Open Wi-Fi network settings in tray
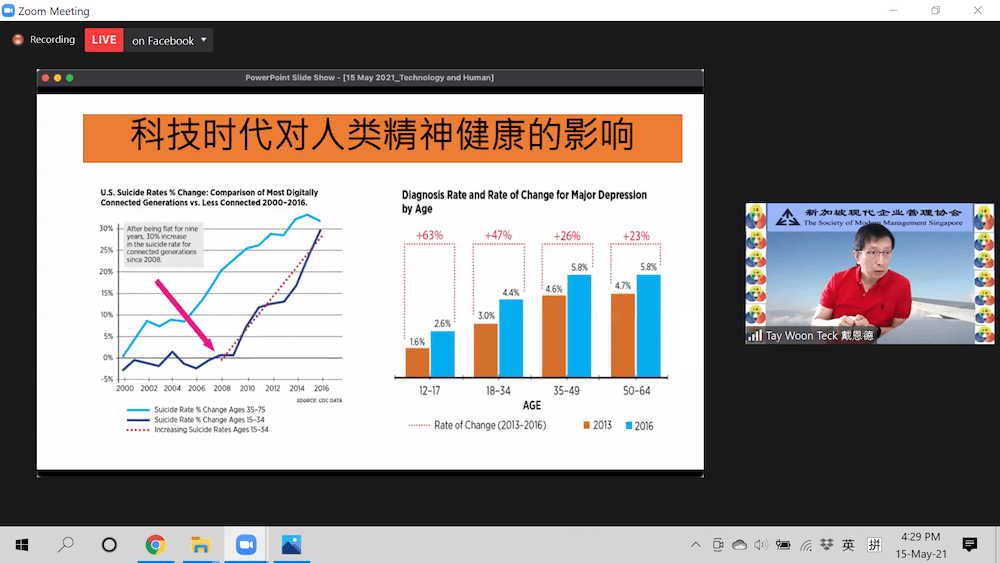Image resolution: width=1000 pixels, height=563 pixels. pos(805,545)
